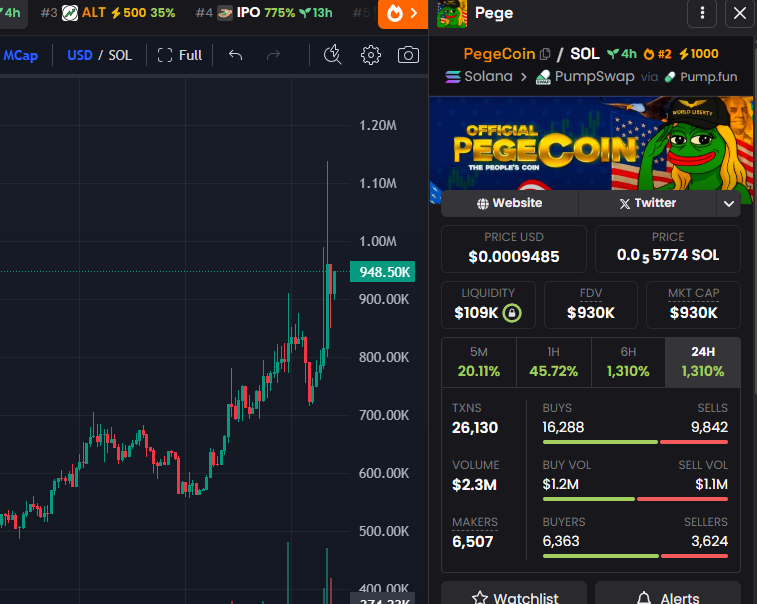Select the 6H timeframe tab
757x604 pixels.
coord(628,362)
